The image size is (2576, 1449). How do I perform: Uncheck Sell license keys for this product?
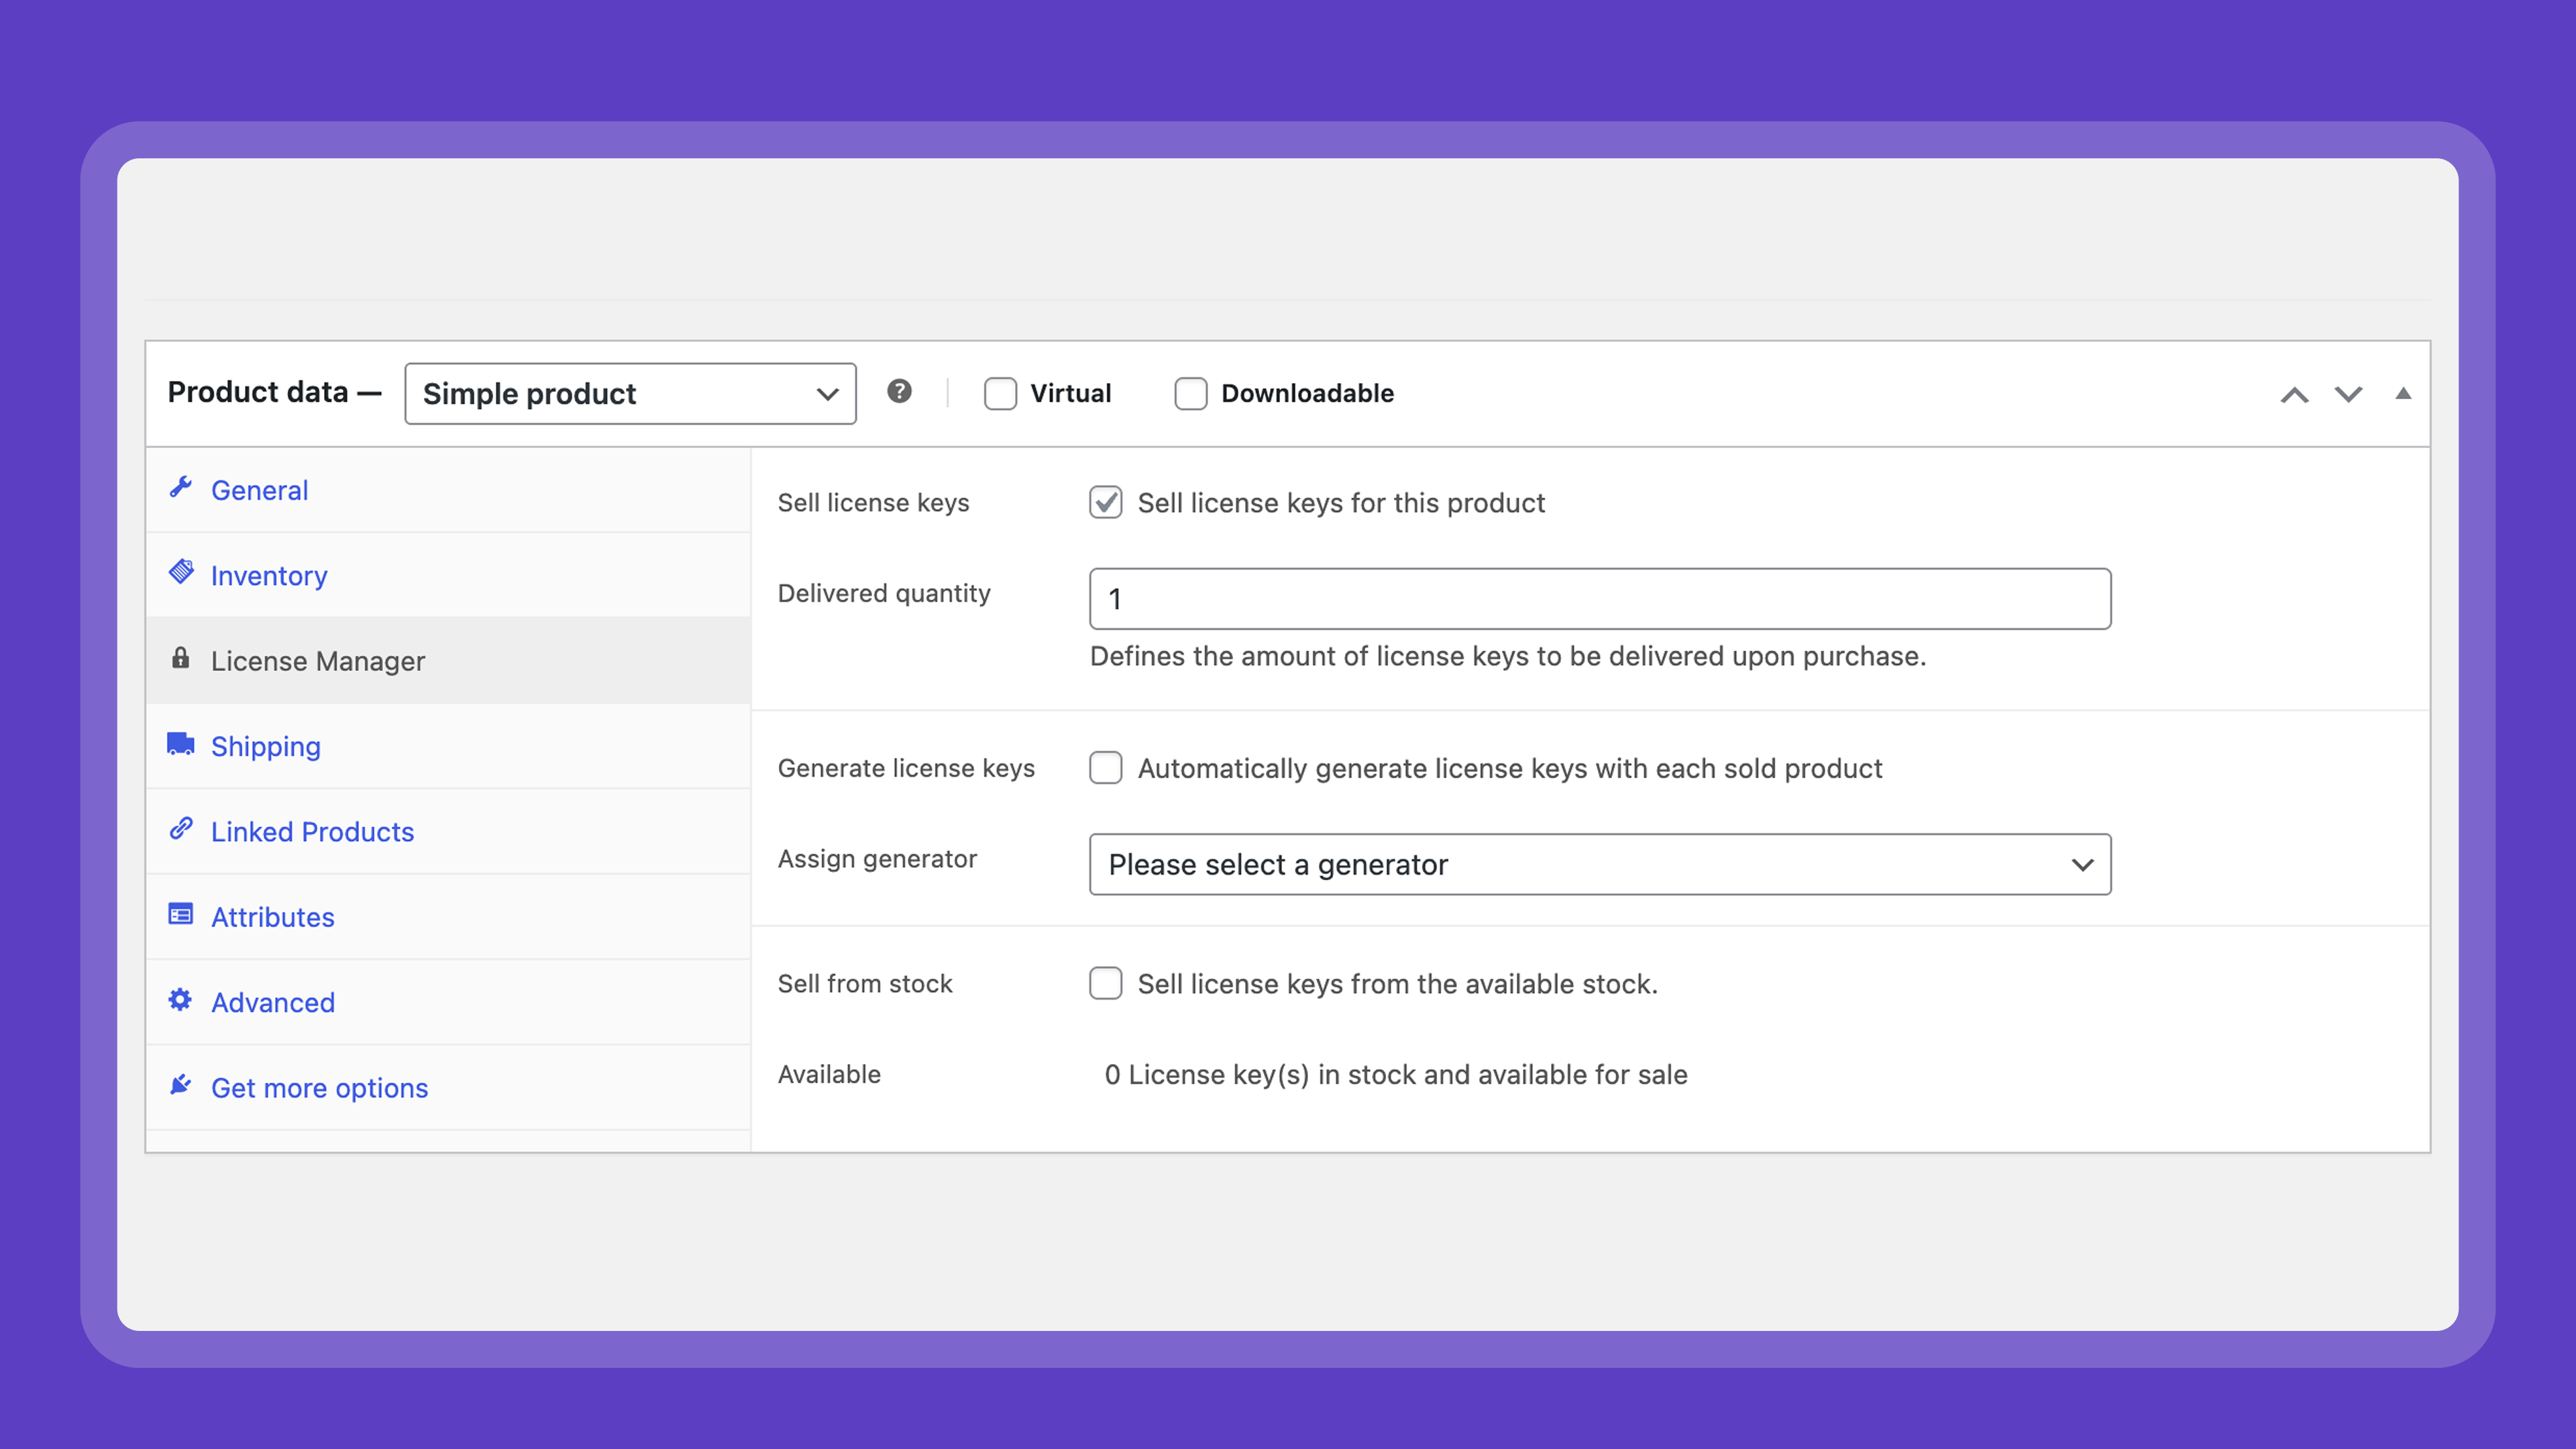tap(1105, 502)
